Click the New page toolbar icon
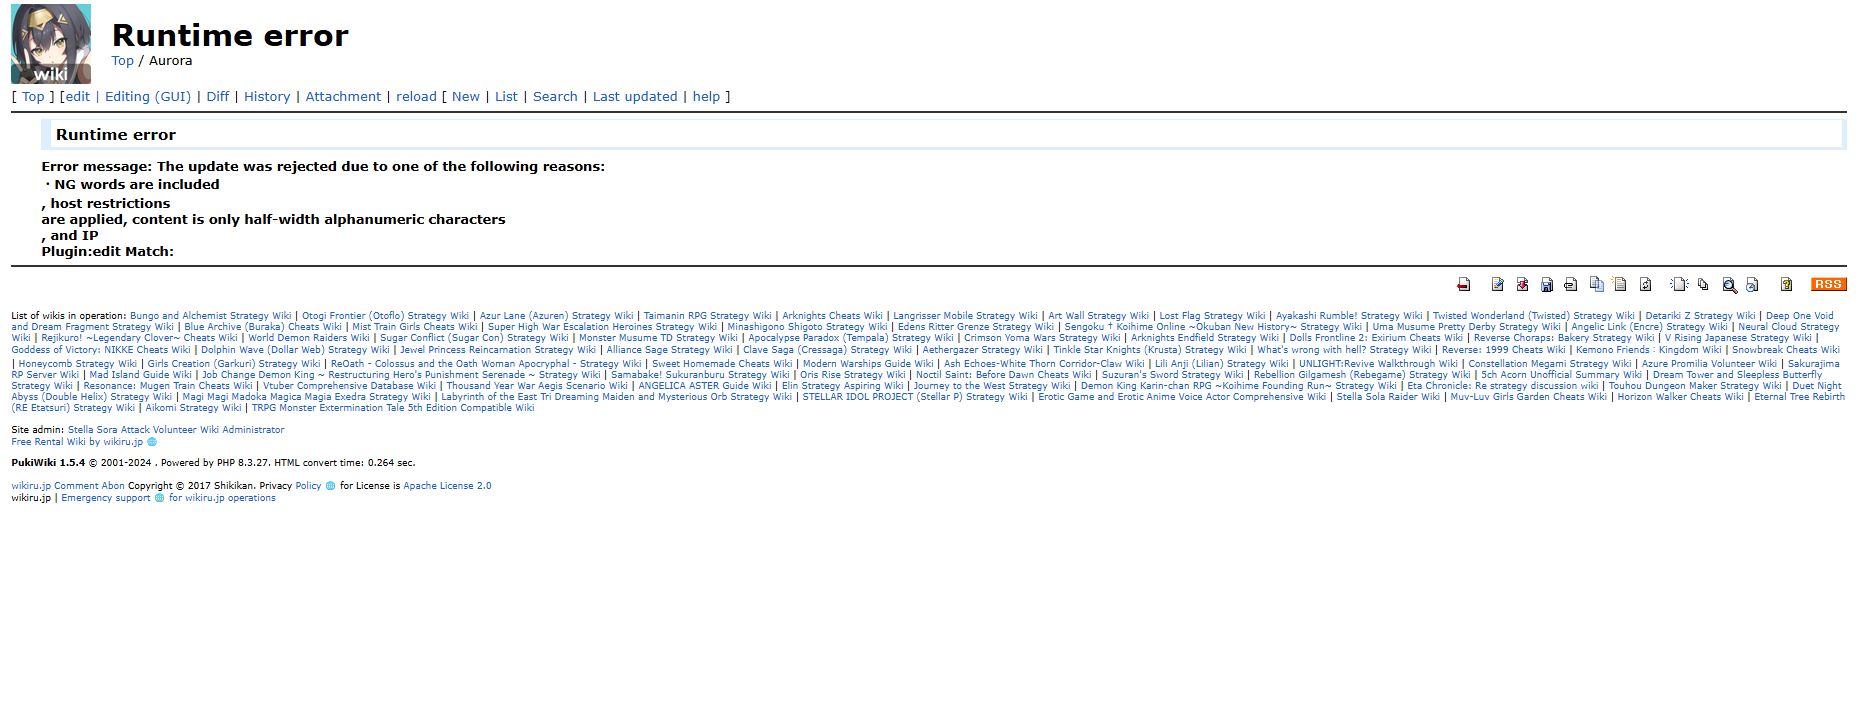 1679,285
